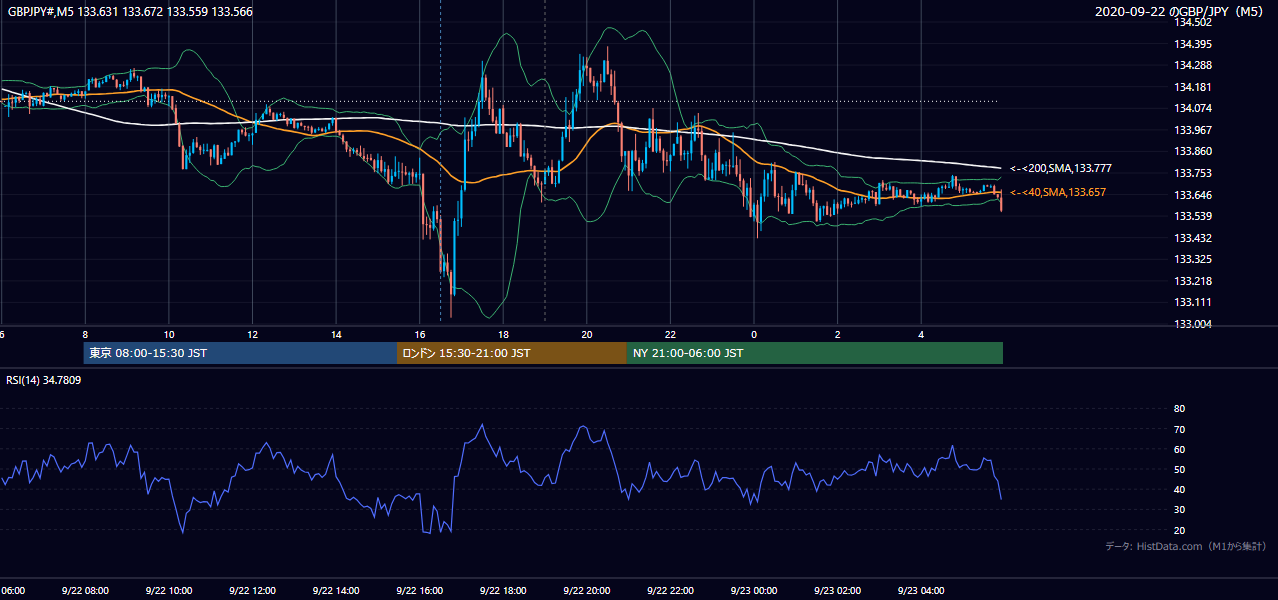Screen dimensions: 1278x600
Task: Click hour 12 on the price chart axis
Action: coord(253,335)
